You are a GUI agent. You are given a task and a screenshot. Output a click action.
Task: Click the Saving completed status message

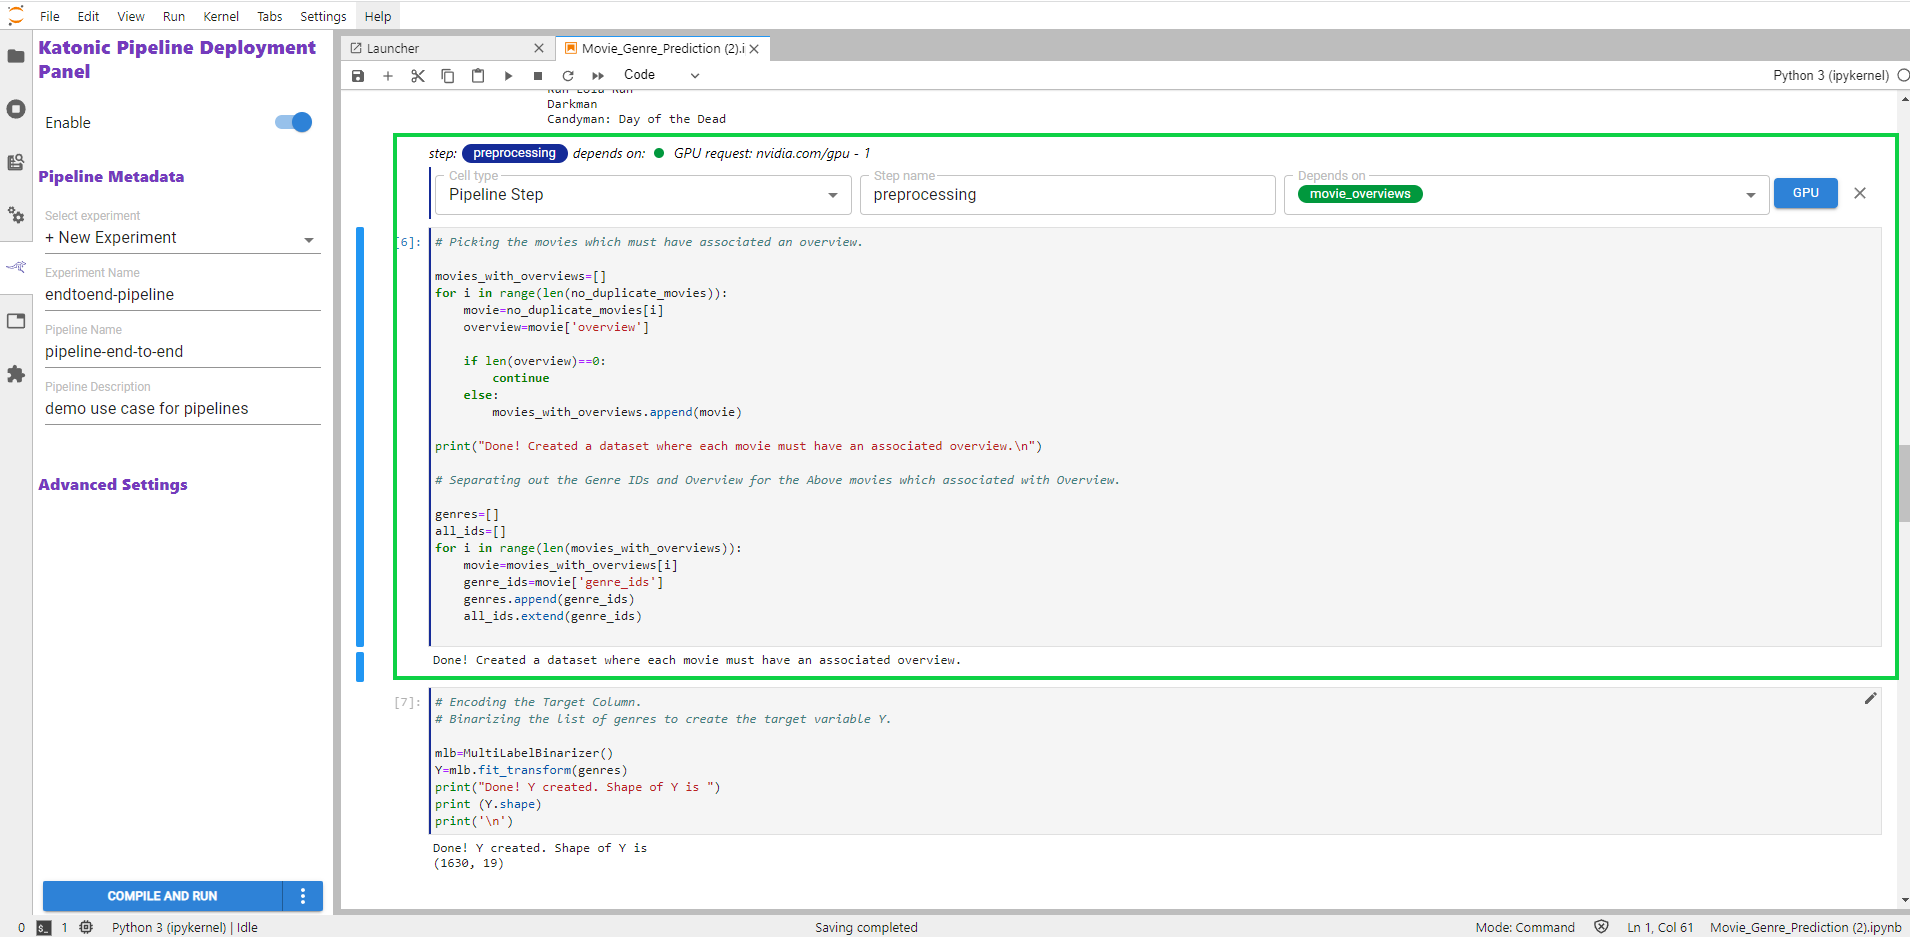click(866, 927)
